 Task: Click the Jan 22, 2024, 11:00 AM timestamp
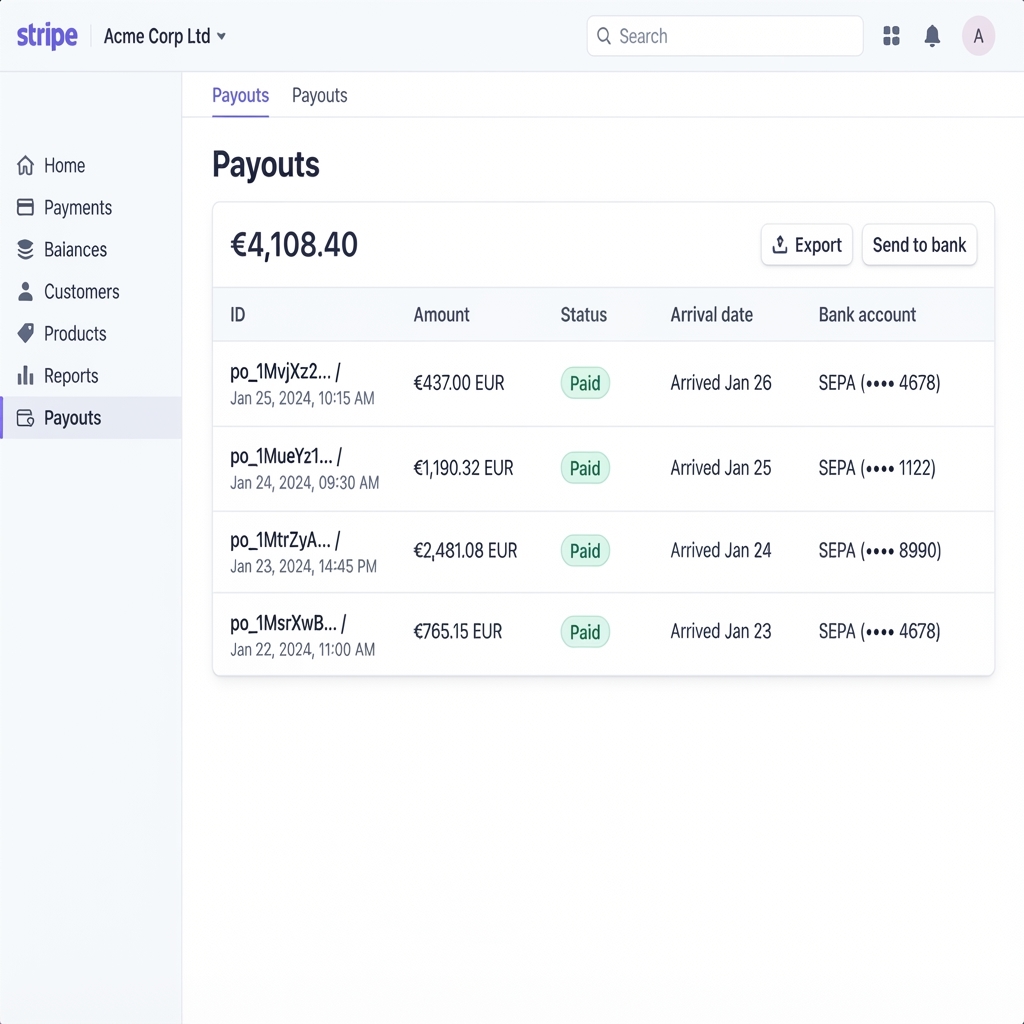coord(302,650)
